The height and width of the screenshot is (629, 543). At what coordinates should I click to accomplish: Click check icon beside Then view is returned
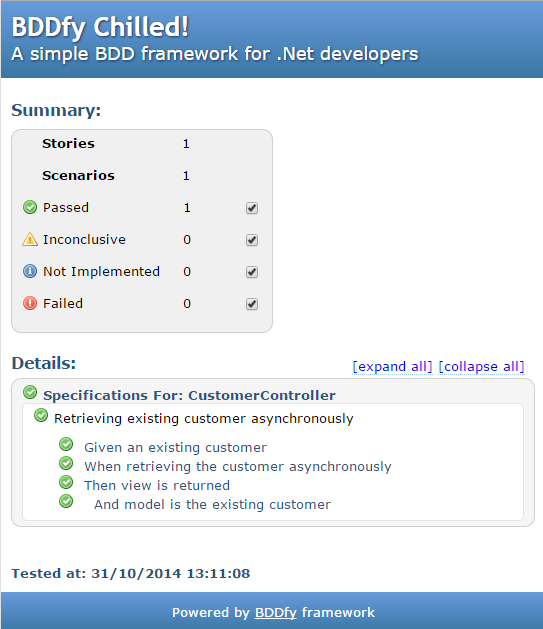tap(66, 482)
